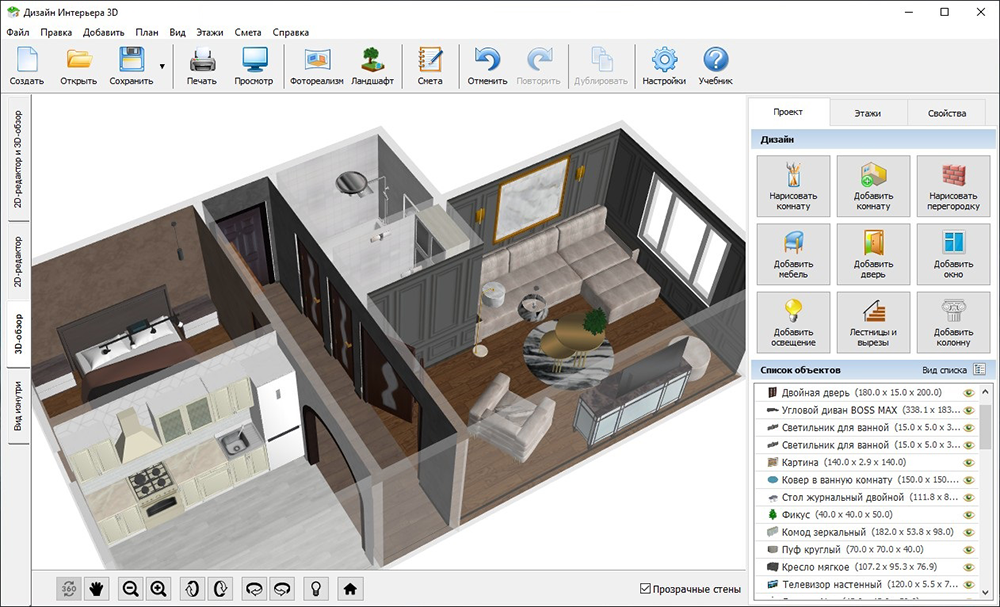Open the Этажи menu in menu bar
This screenshot has height=607, width=1000.
[210, 32]
